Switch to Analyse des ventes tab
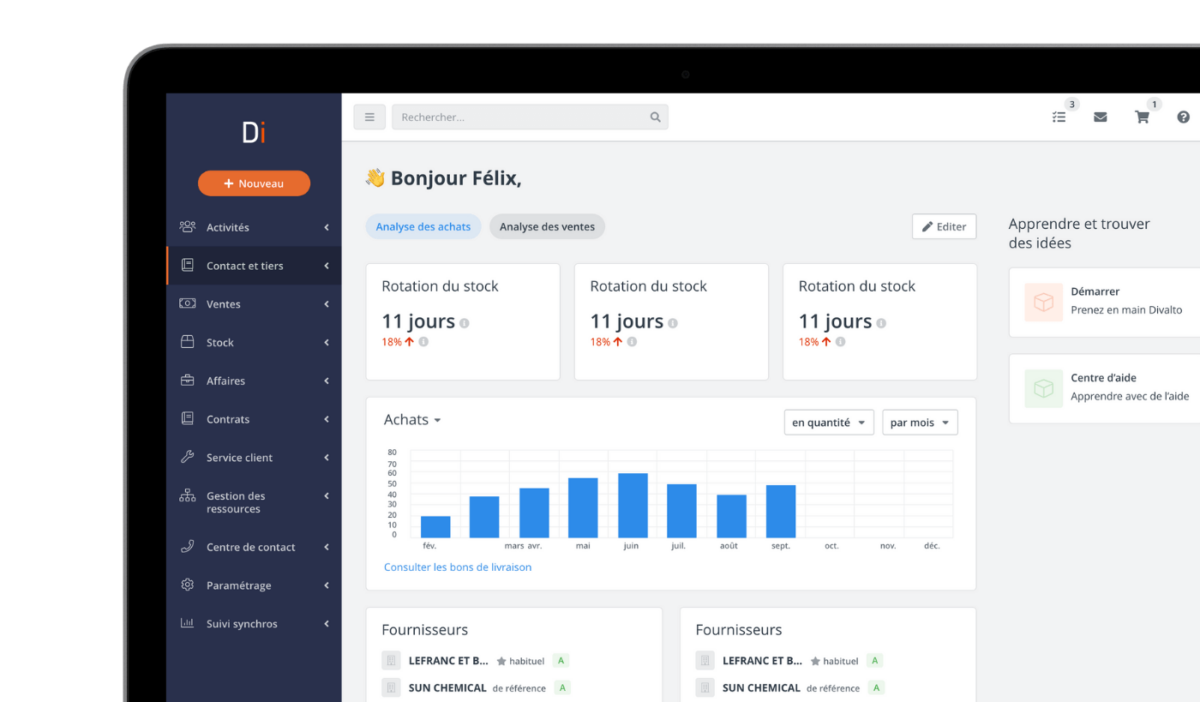The width and height of the screenshot is (1200, 702). [x=547, y=227]
